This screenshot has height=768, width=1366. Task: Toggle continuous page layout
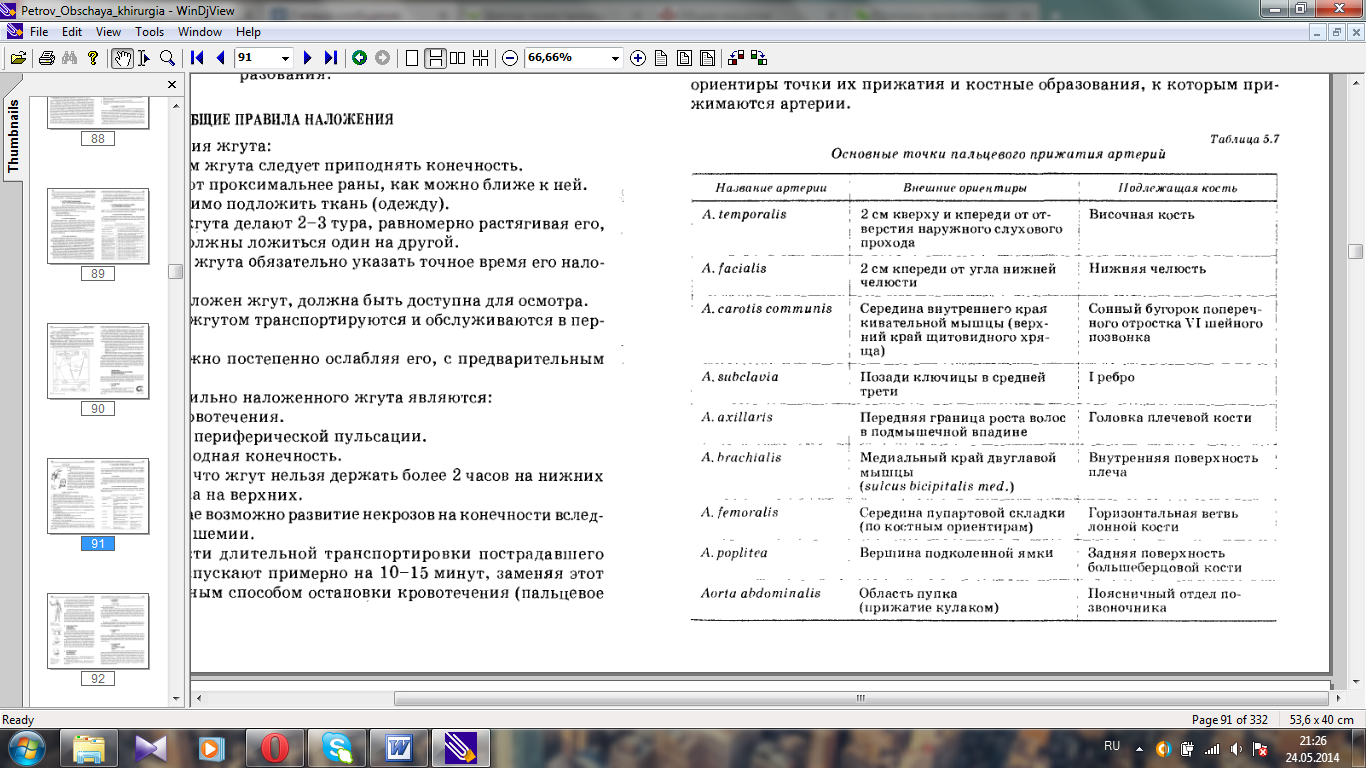click(435, 58)
